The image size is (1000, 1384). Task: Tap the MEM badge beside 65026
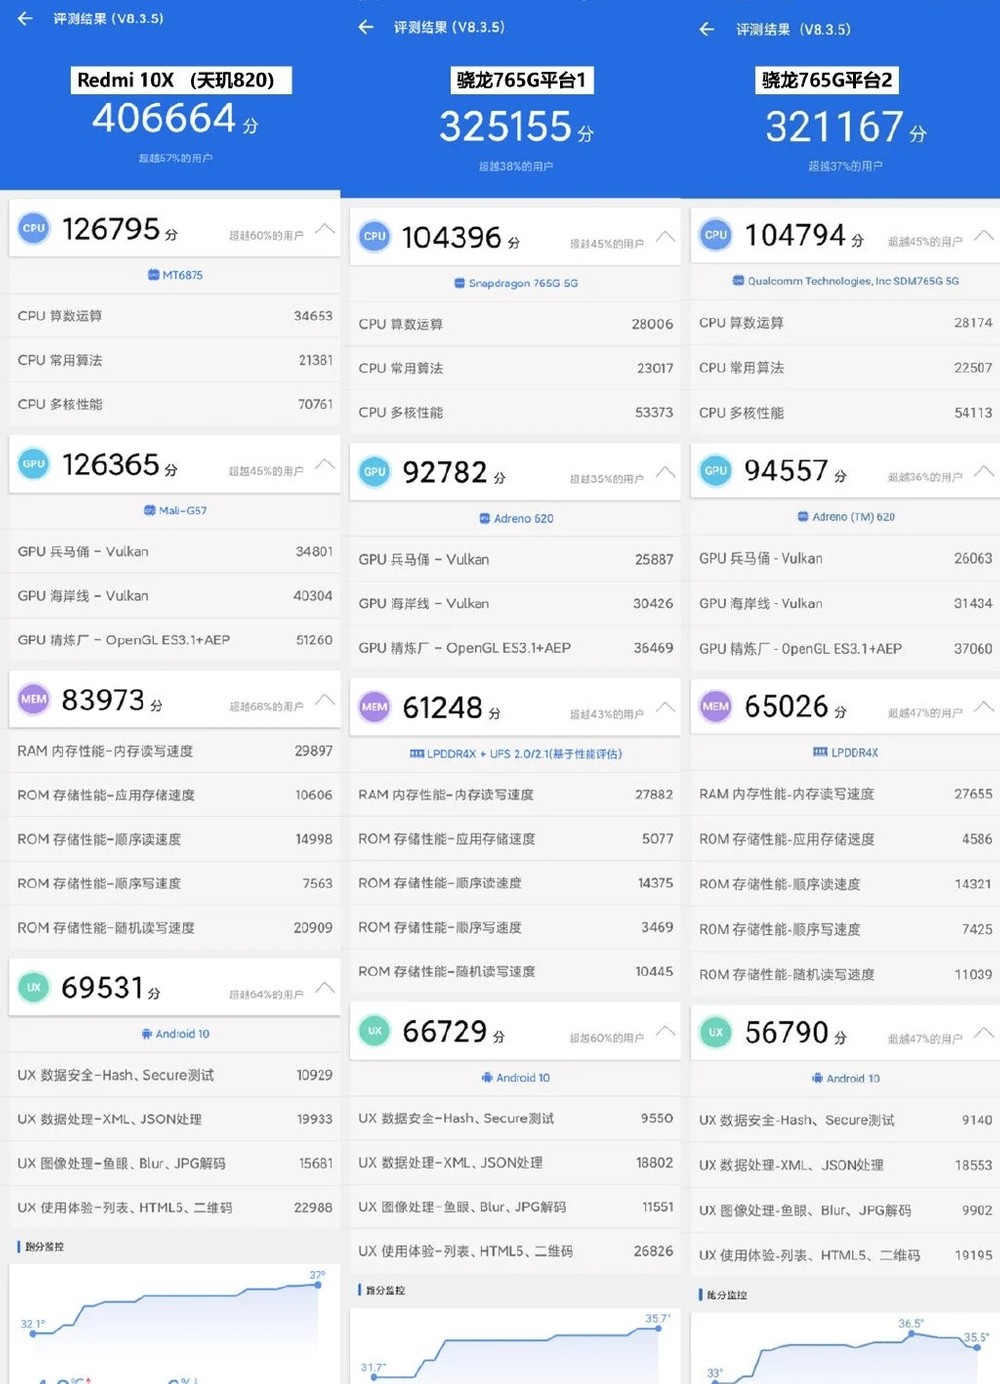pyautogui.click(x=716, y=706)
